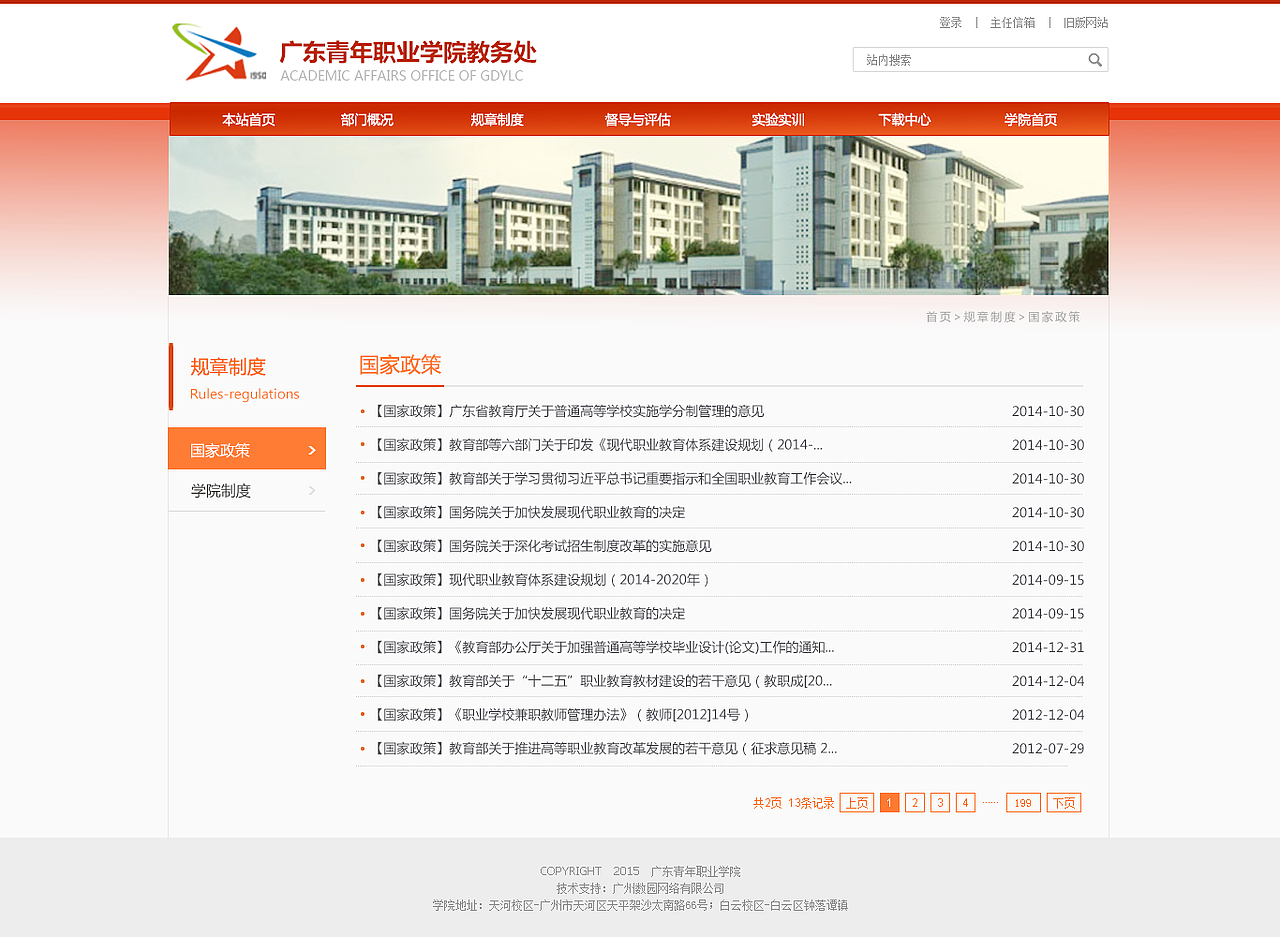Click the search magnifier icon

[1095, 59]
